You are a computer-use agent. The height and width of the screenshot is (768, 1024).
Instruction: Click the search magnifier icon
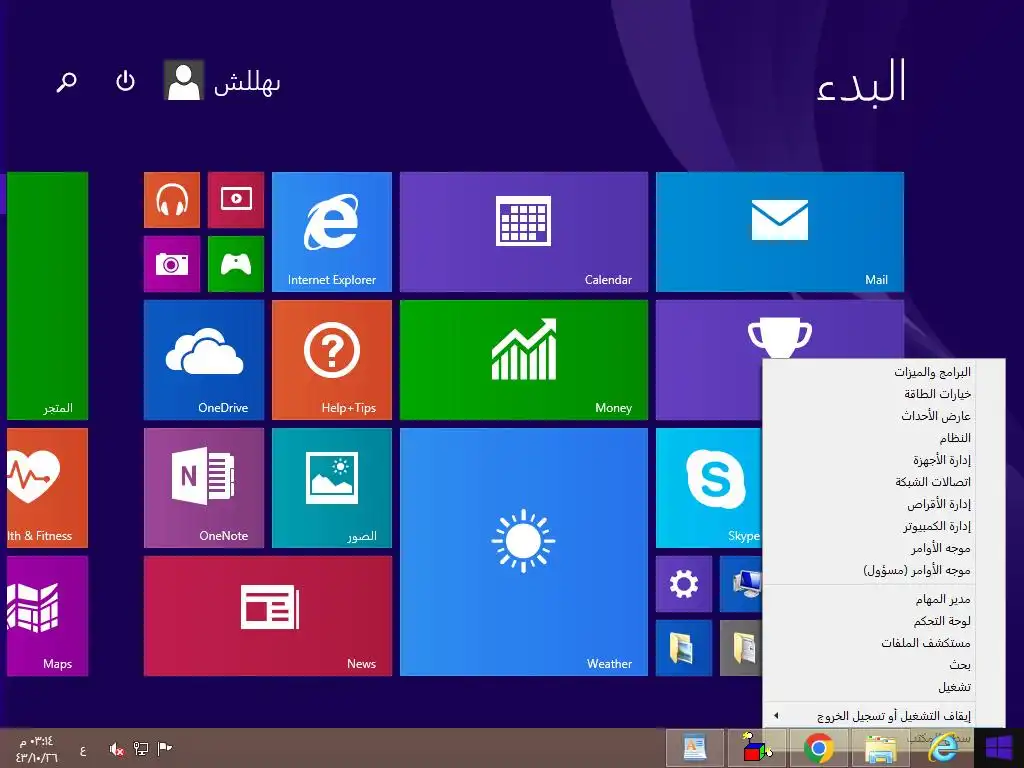click(x=66, y=82)
